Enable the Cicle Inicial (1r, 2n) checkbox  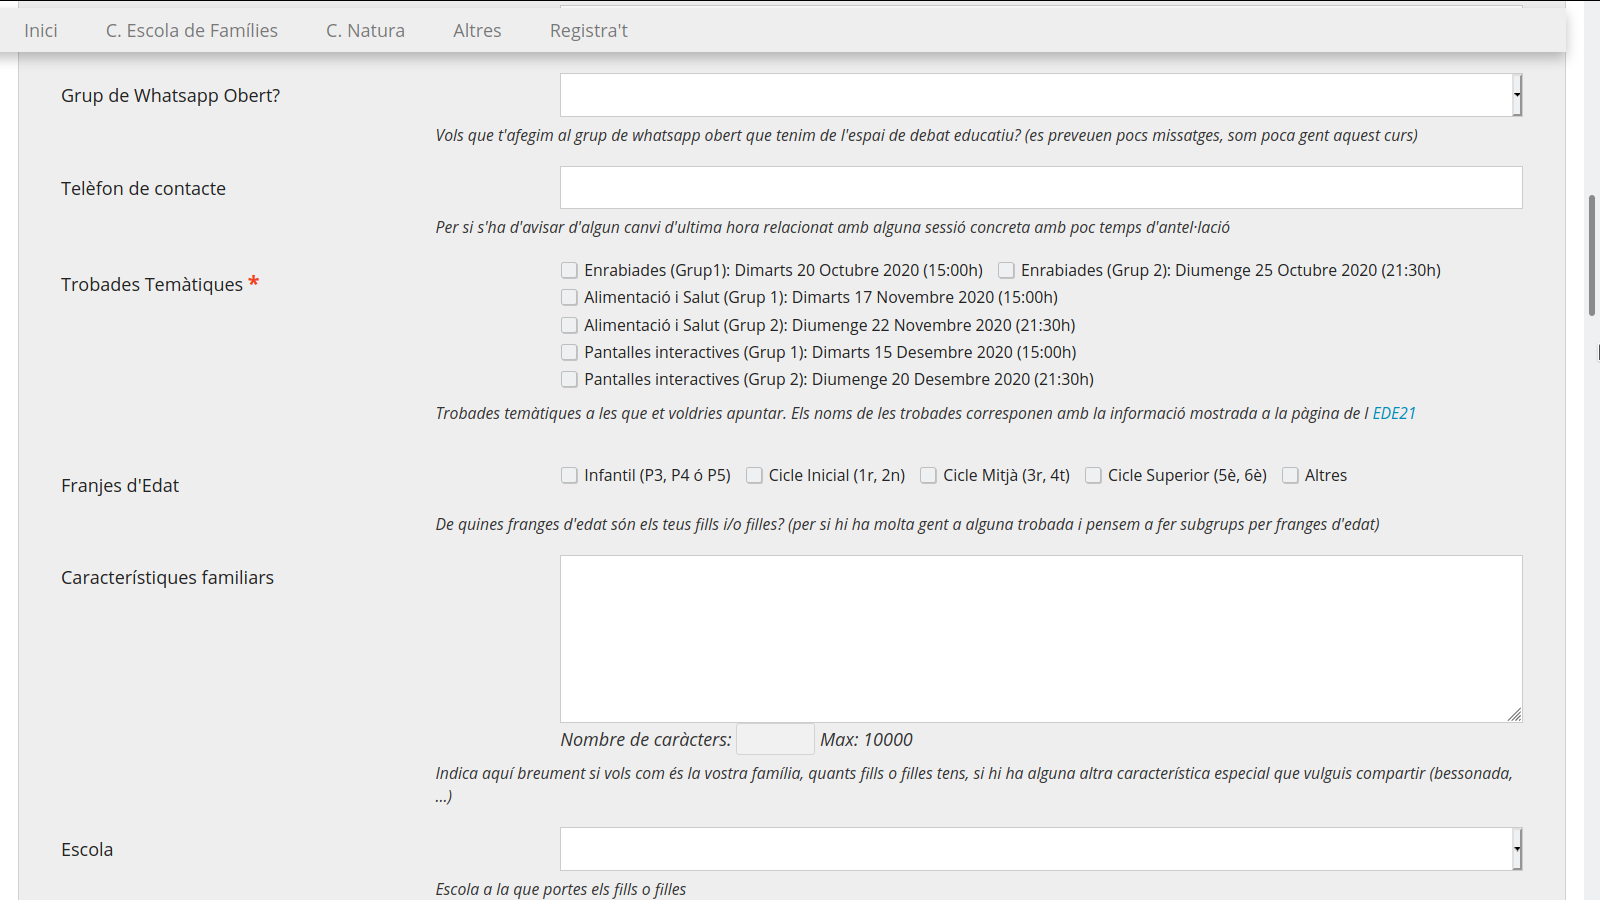pos(754,475)
